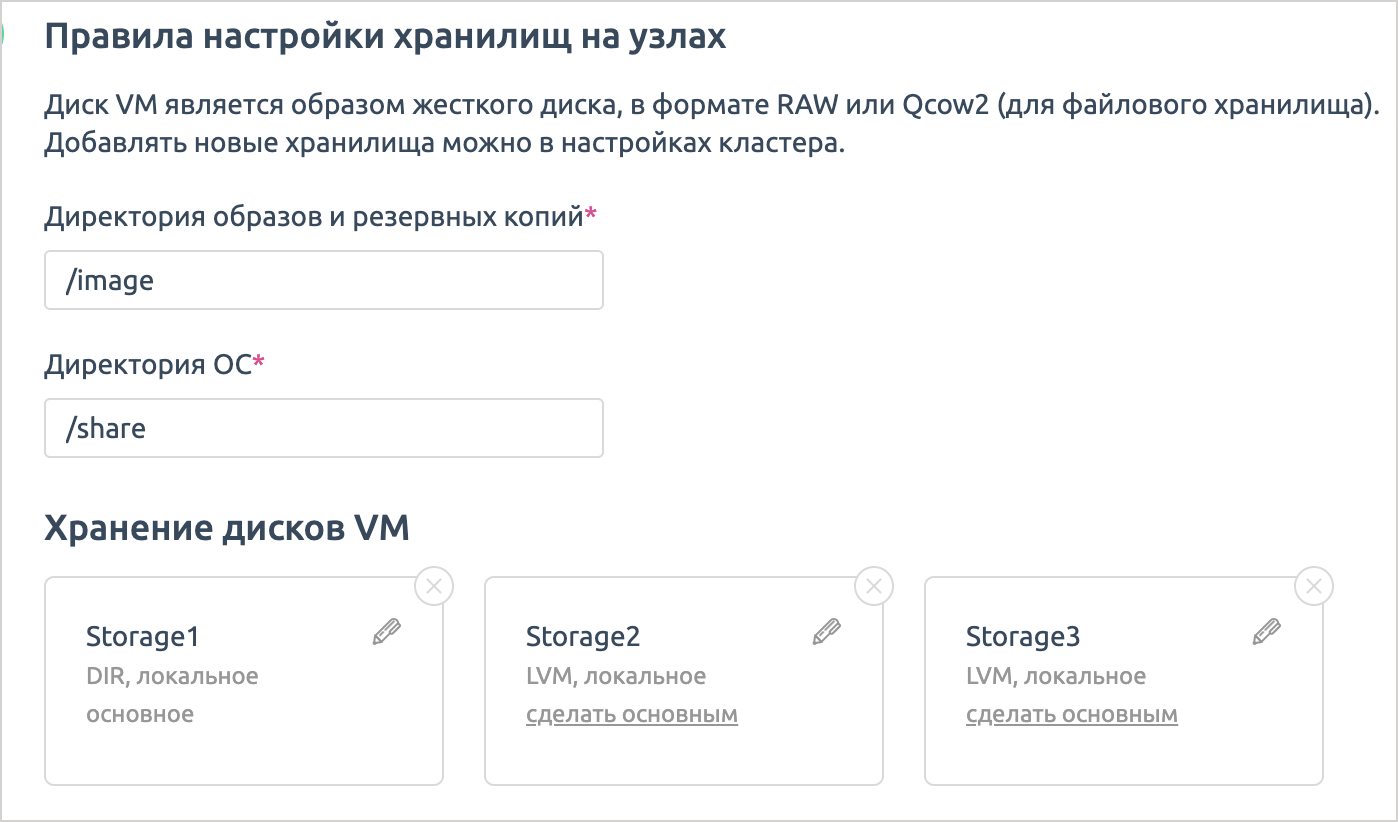Click the 'Директория ОС' field label
This screenshot has height=822, width=1398.
(x=149, y=365)
